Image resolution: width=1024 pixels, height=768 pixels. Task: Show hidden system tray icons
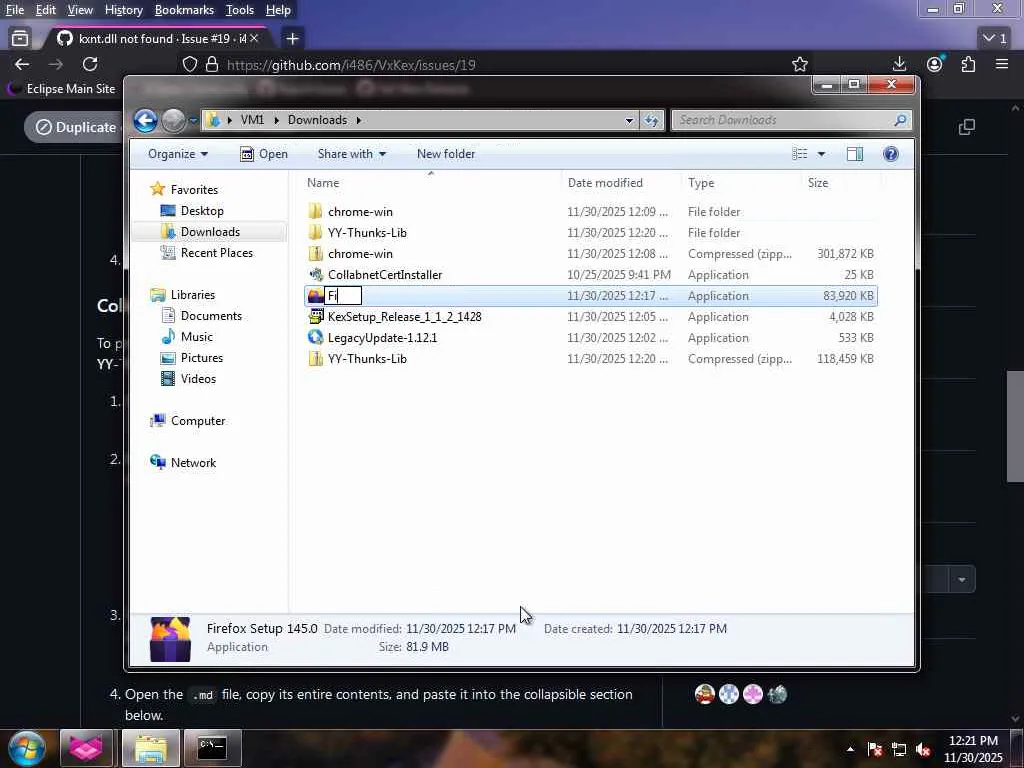(850, 750)
